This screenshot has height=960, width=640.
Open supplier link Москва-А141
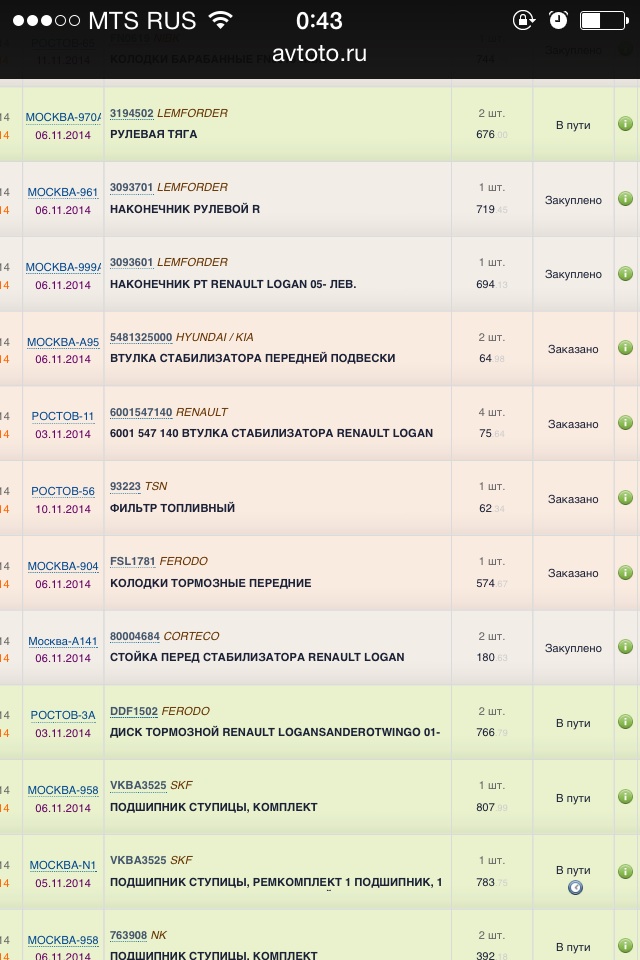coord(62,641)
